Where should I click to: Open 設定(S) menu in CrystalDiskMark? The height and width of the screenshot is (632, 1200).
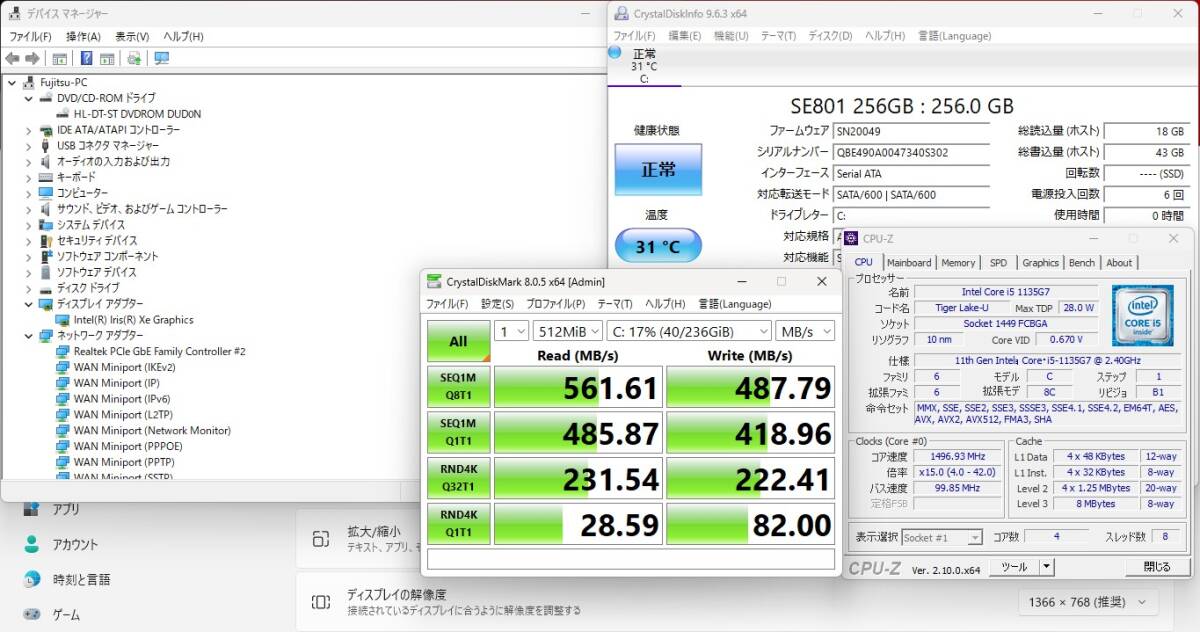pyautogui.click(x=497, y=304)
